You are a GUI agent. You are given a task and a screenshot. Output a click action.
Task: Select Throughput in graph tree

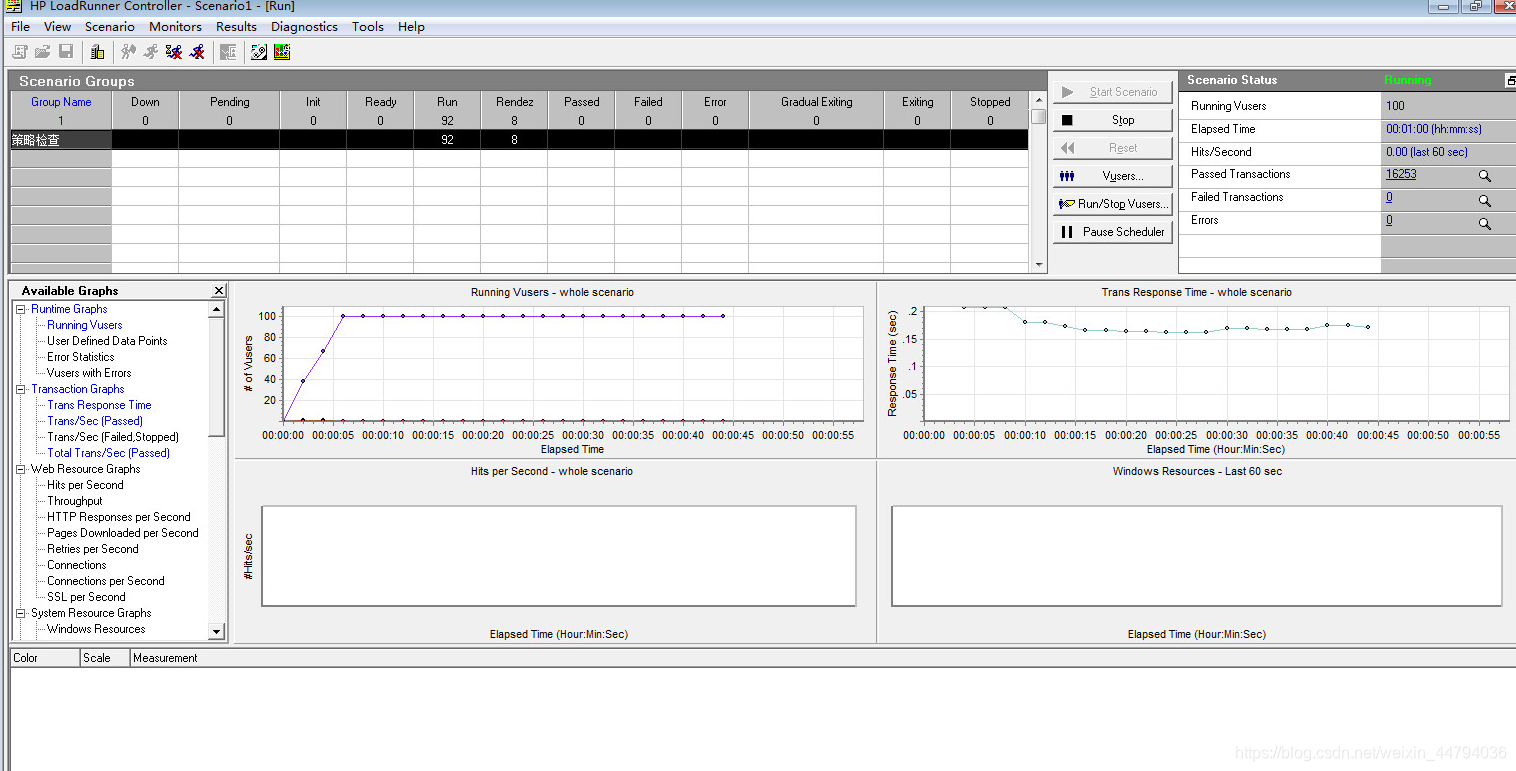[x=75, y=501]
